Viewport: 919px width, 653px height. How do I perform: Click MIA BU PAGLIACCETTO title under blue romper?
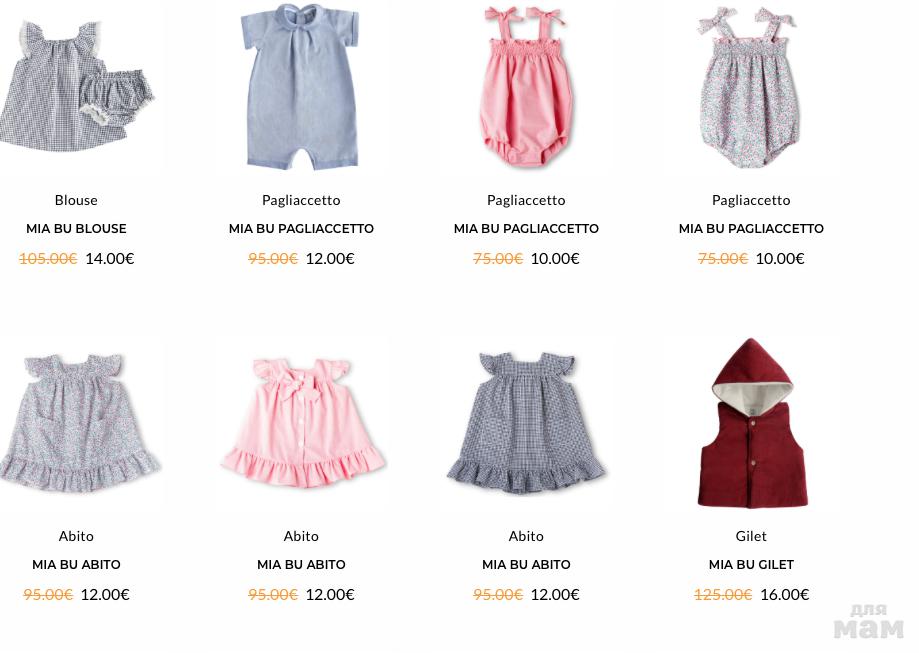coord(301,229)
